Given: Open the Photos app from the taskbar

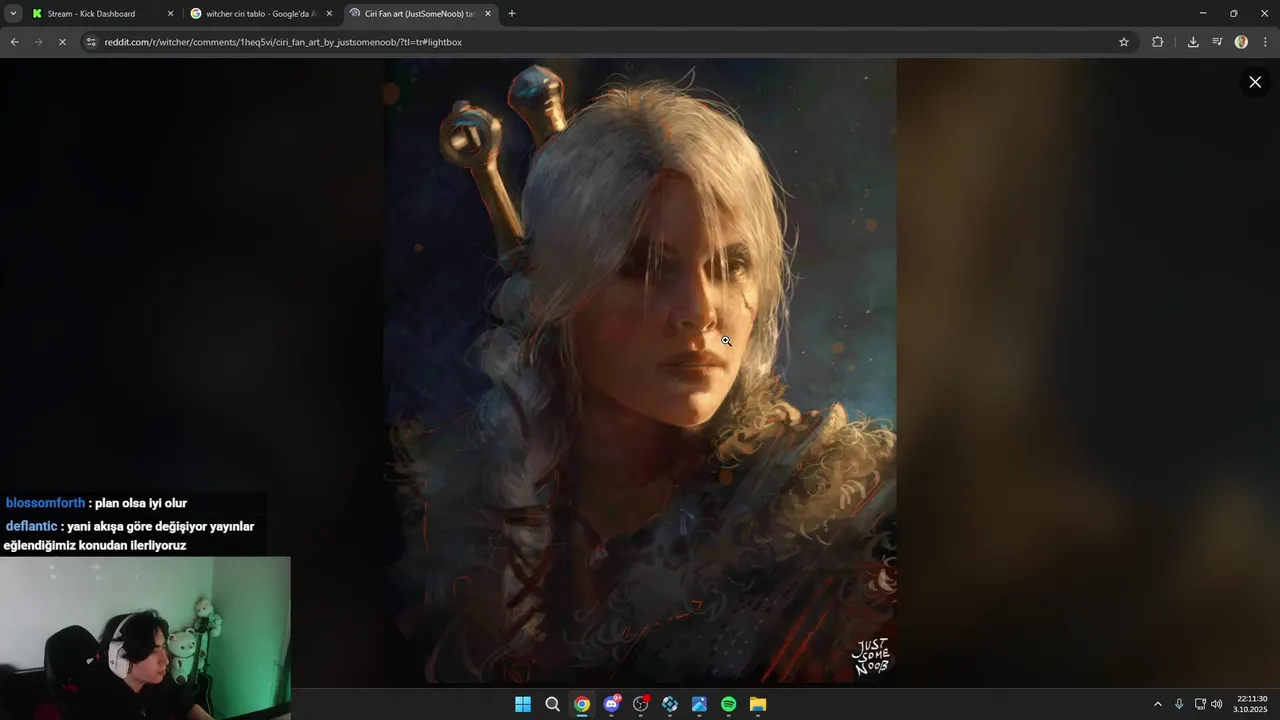Looking at the screenshot, I should click(699, 704).
